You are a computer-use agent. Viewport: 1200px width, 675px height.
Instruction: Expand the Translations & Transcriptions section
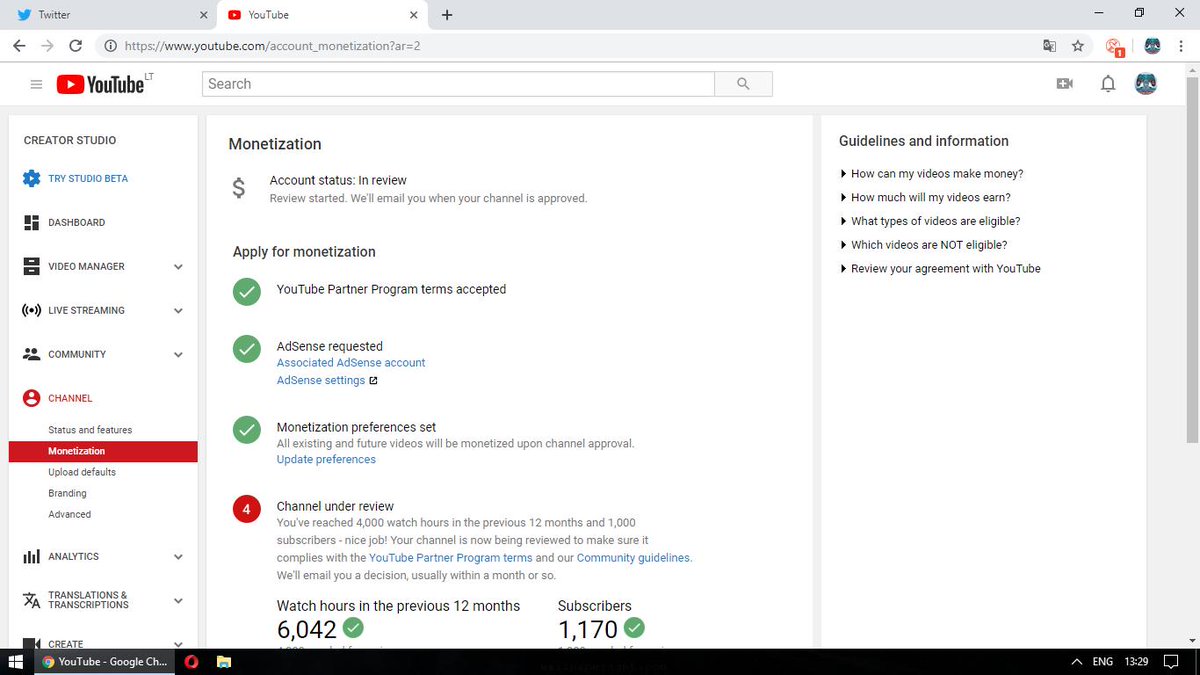178,601
